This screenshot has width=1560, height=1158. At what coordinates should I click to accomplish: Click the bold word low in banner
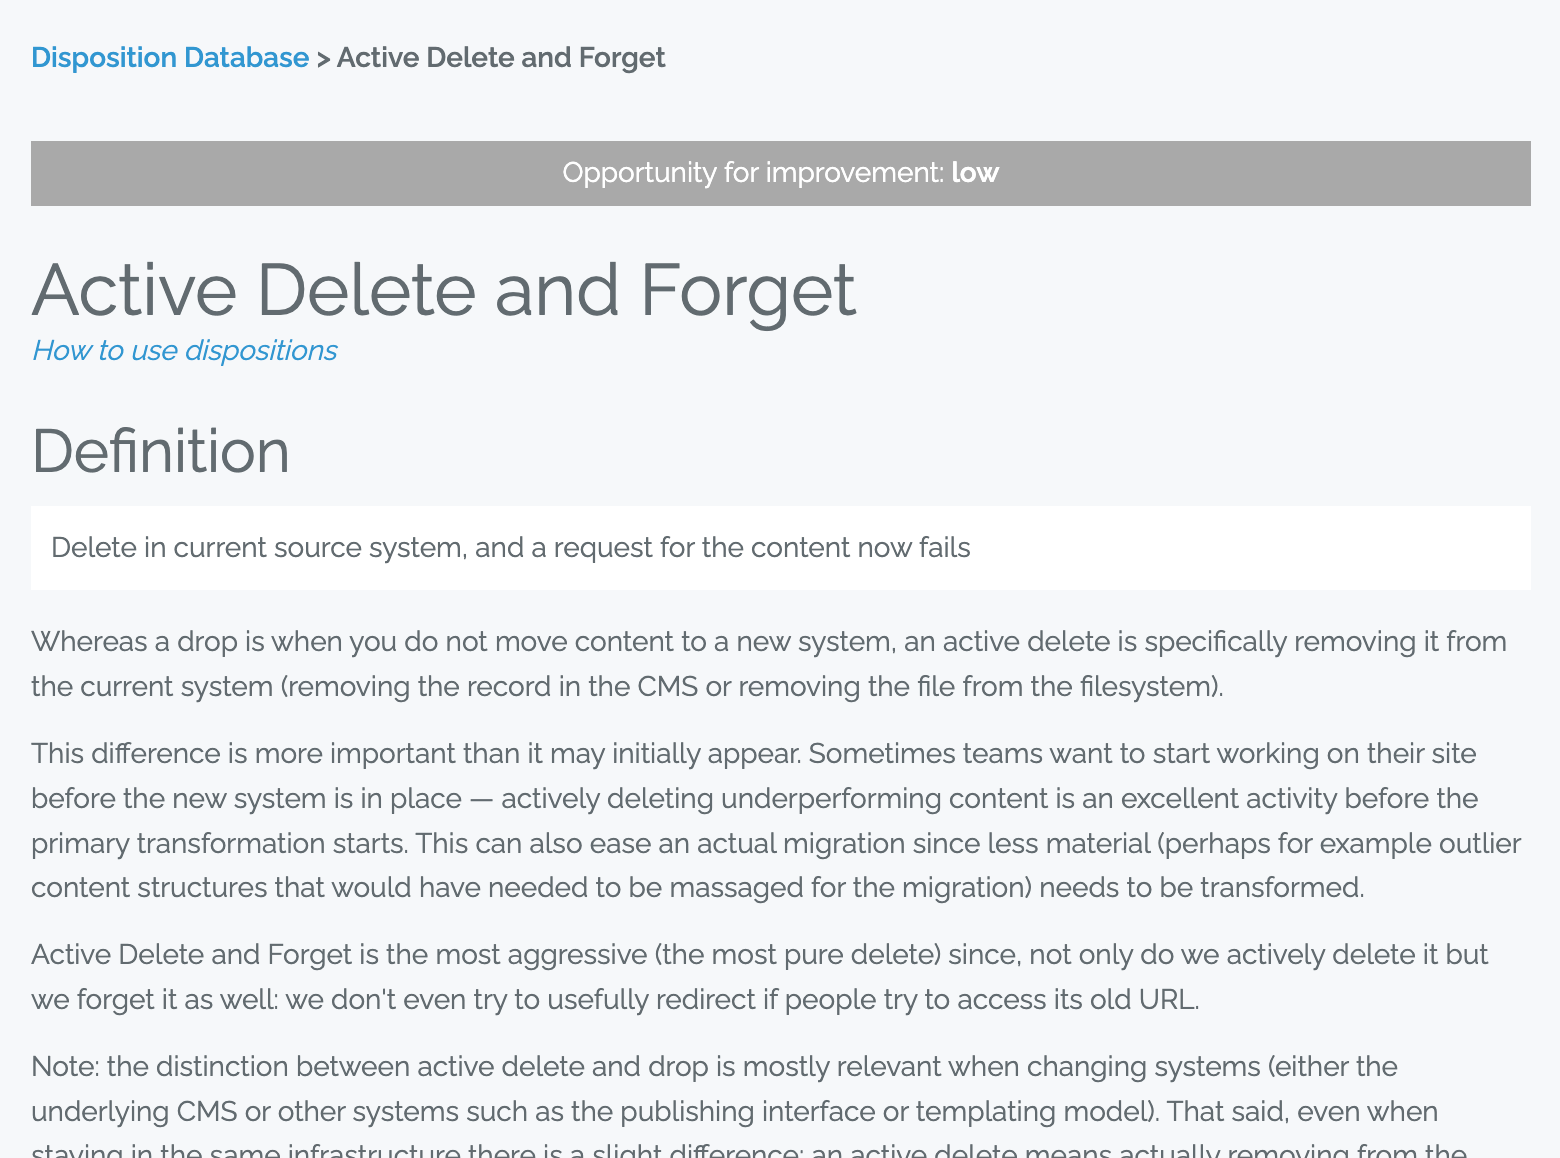975,173
